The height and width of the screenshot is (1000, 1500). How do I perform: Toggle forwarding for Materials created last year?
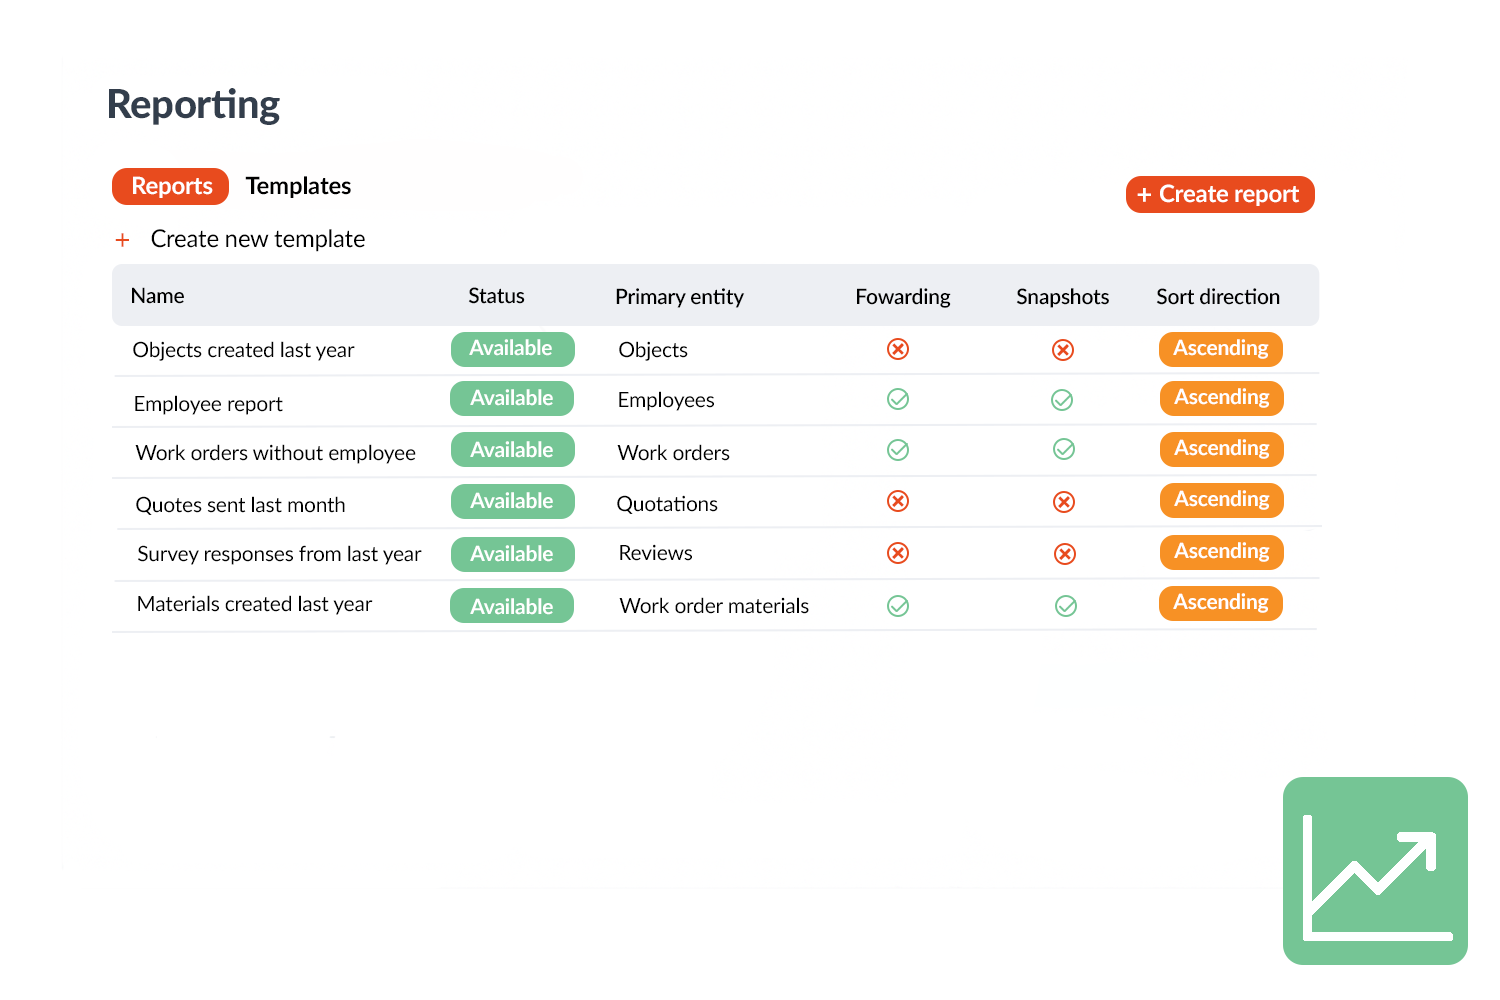tap(898, 606)
